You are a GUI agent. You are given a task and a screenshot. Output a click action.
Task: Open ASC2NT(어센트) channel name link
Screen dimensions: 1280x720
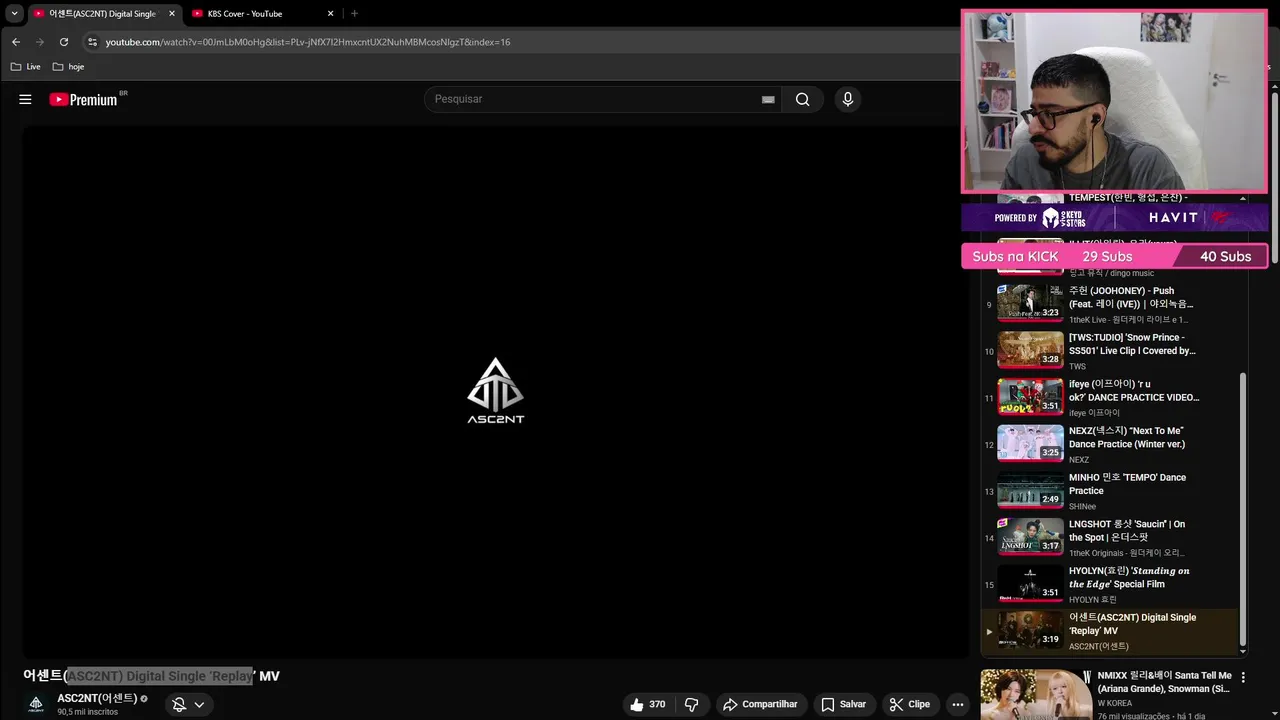coord(97,698)
